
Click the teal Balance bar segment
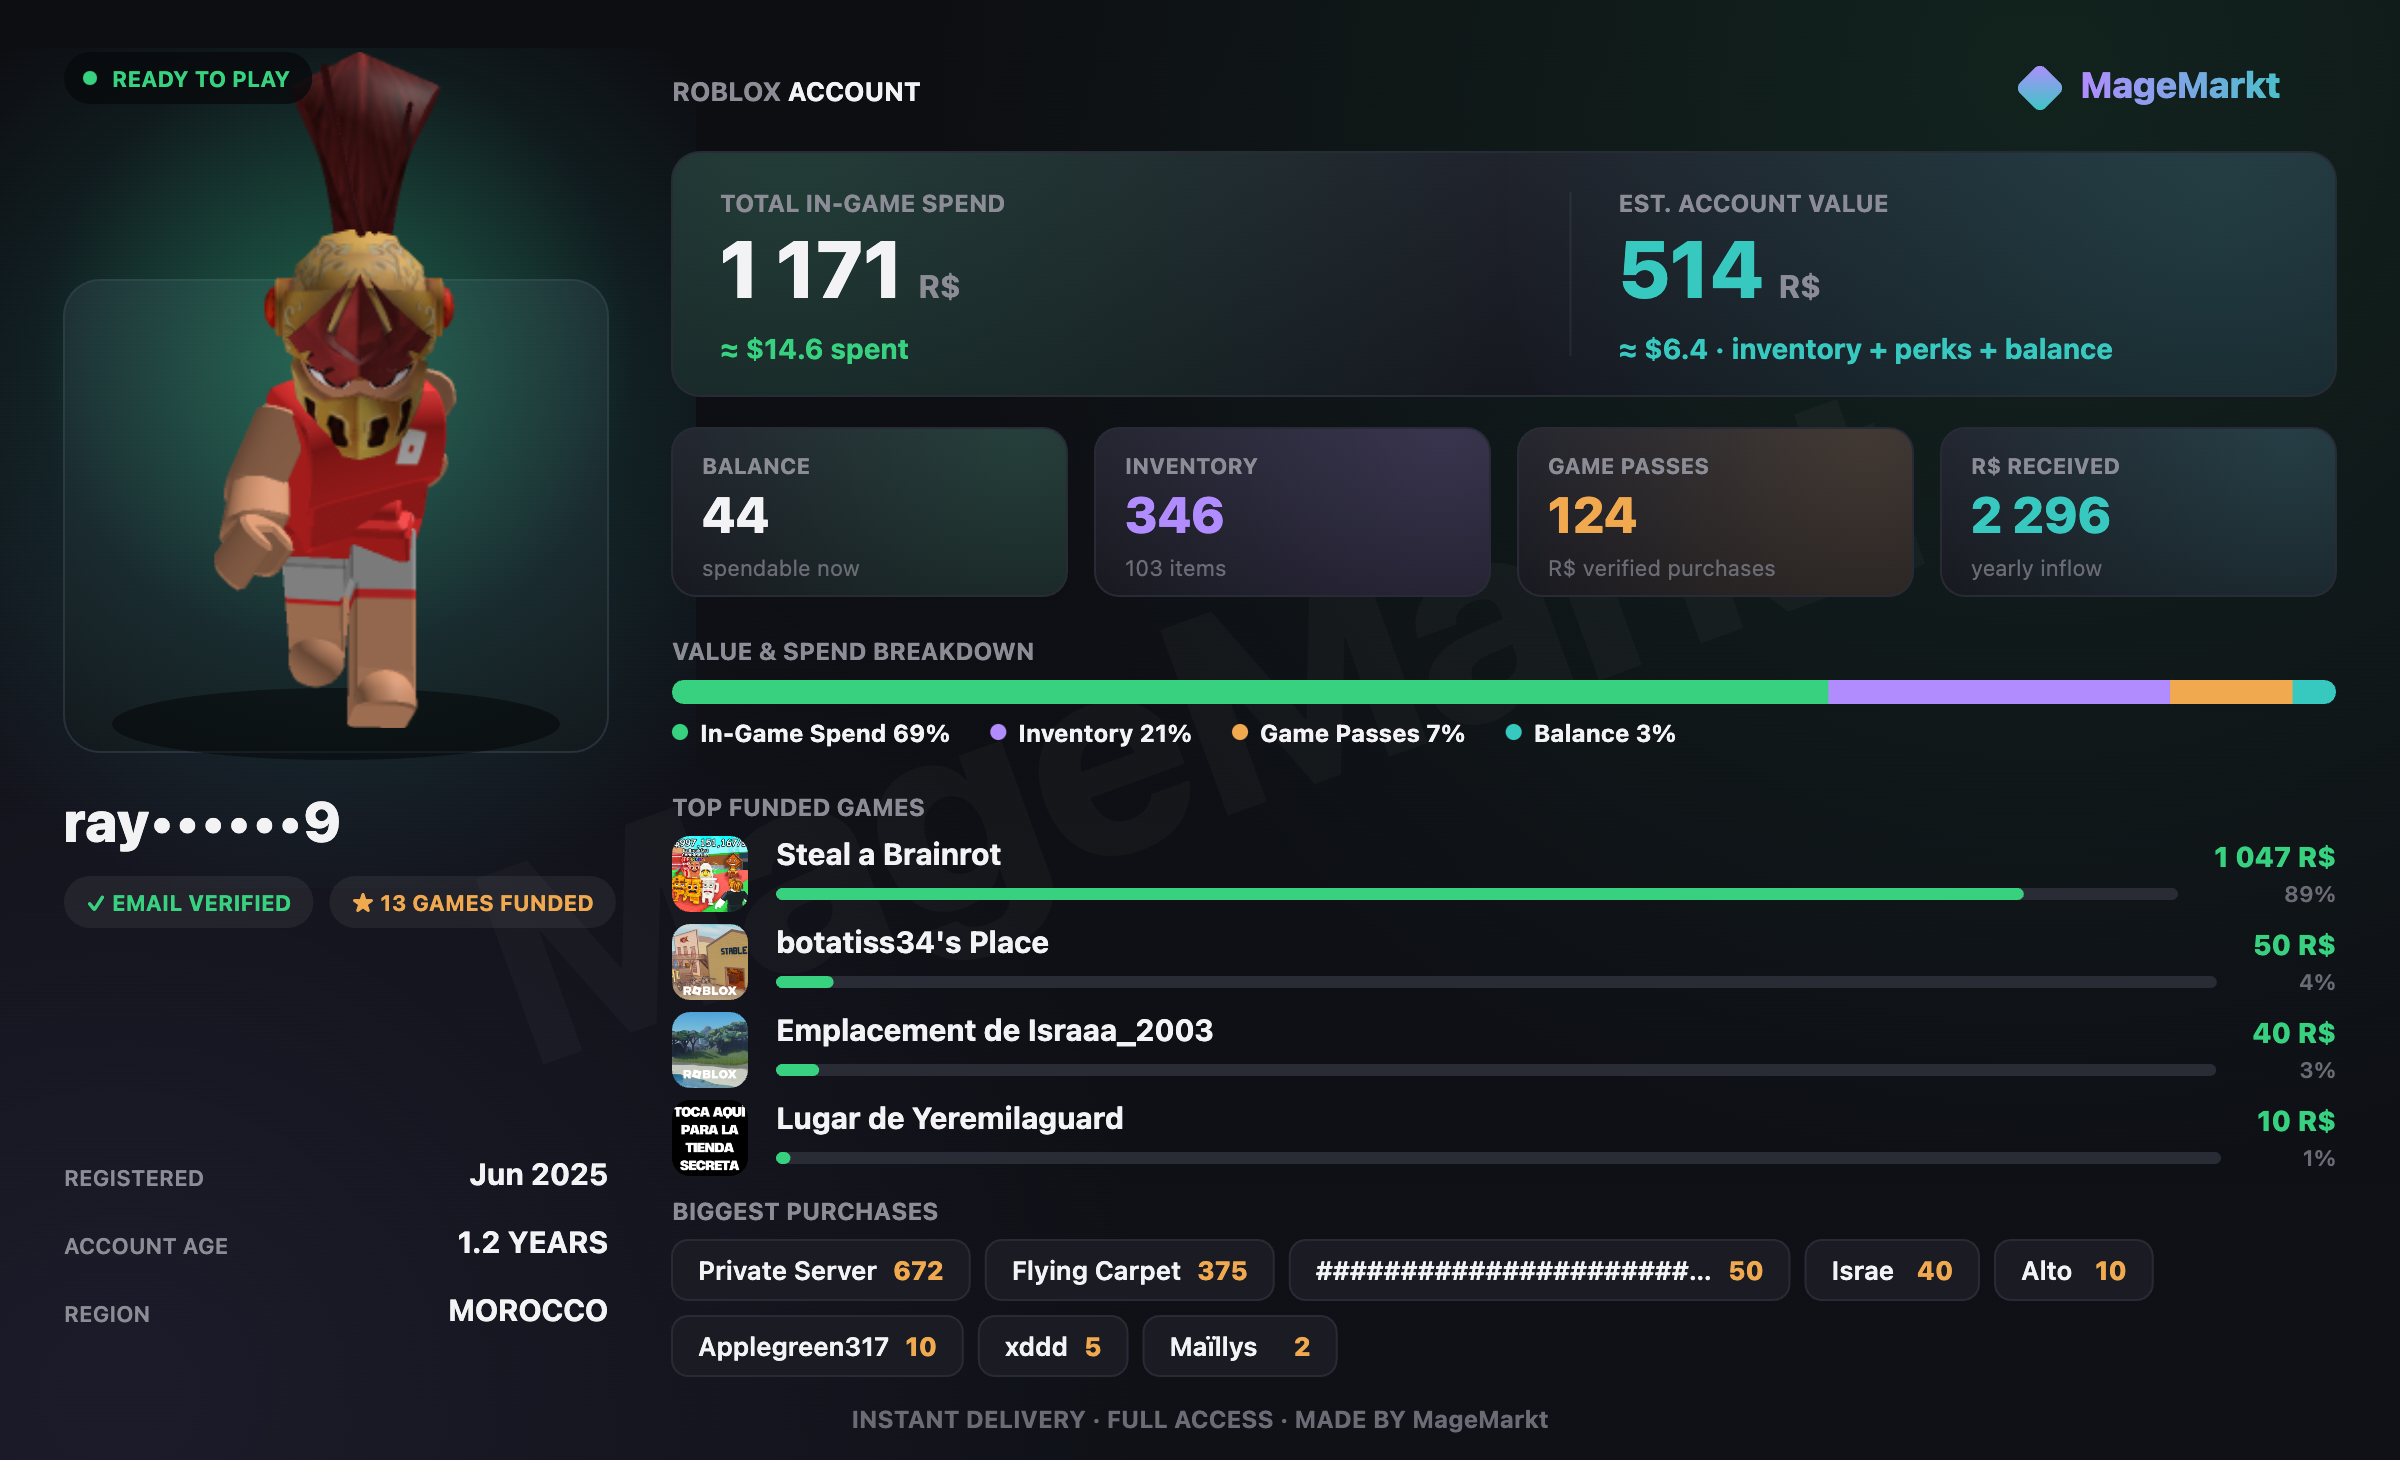2314,692
